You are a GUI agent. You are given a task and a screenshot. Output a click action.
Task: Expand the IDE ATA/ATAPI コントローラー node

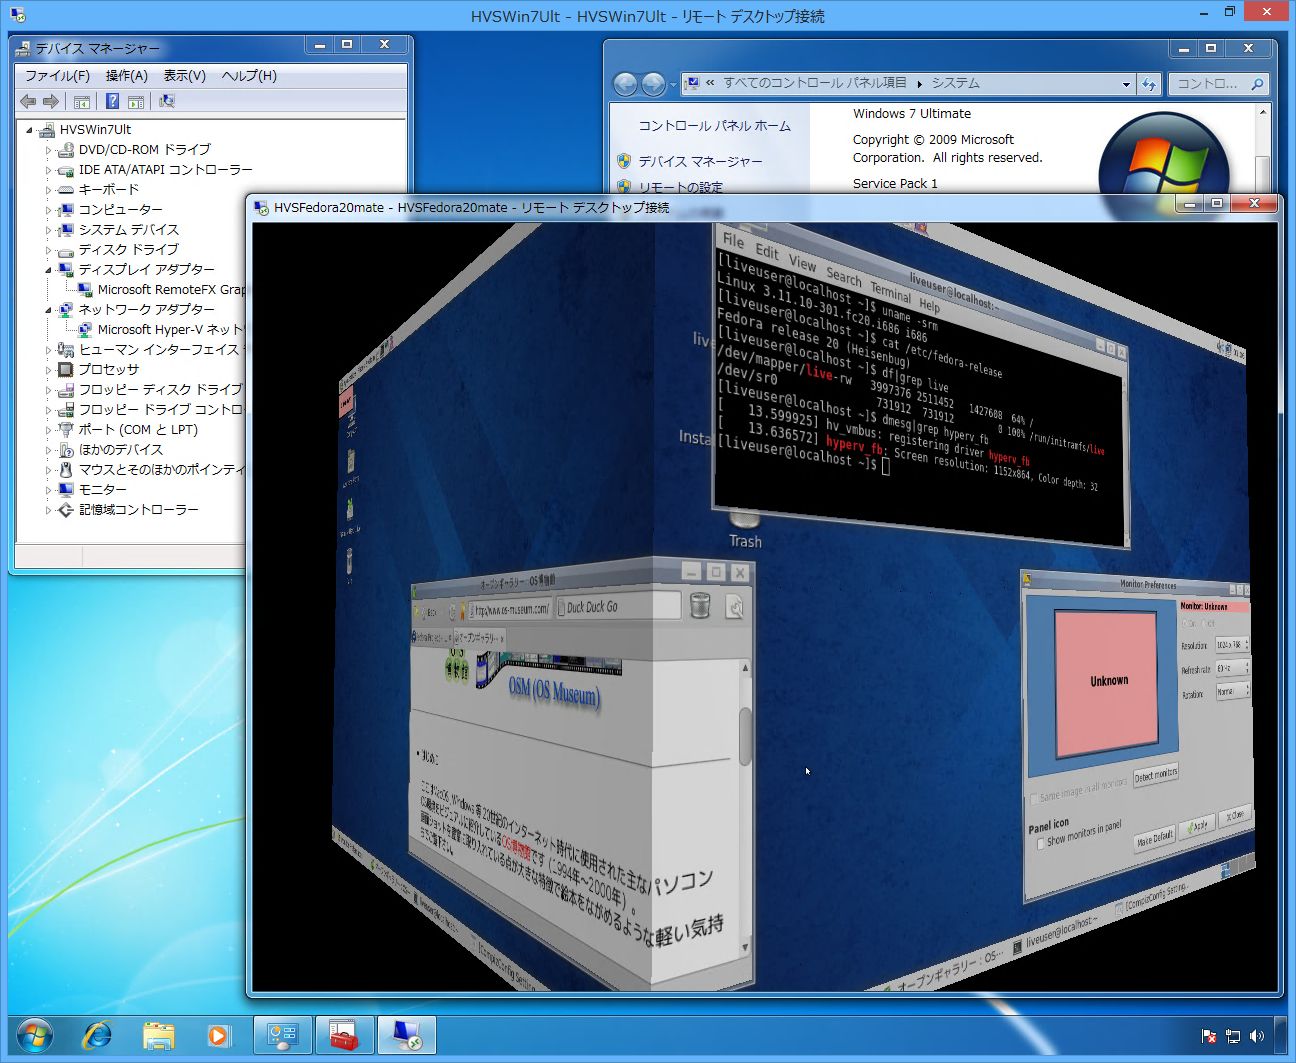pos(48,170)
